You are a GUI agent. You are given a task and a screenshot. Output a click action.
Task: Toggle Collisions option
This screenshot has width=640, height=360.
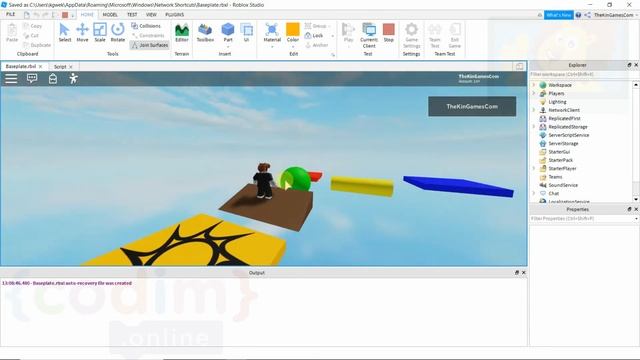pyautogui.click(x=146, y=26)
